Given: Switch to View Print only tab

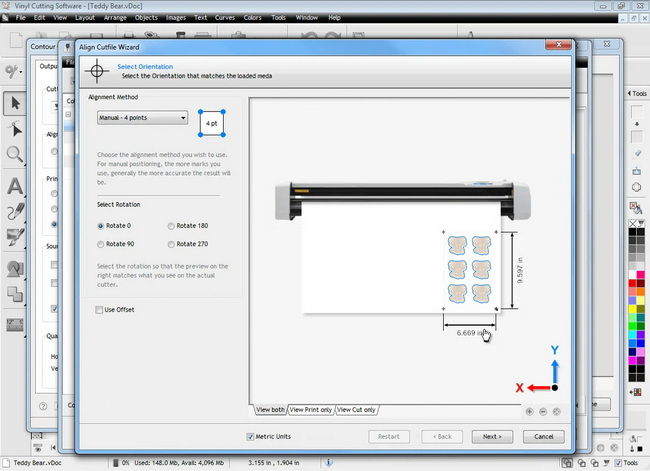Looking at the screenshot, I should 310,410.
